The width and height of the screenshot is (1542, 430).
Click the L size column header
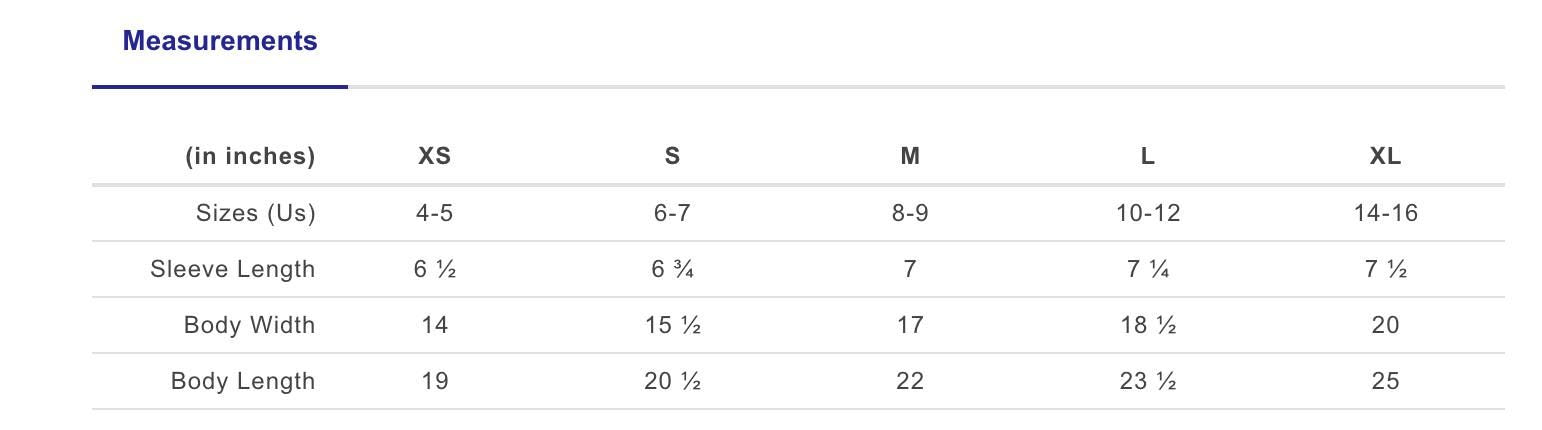click(1147, 156)
